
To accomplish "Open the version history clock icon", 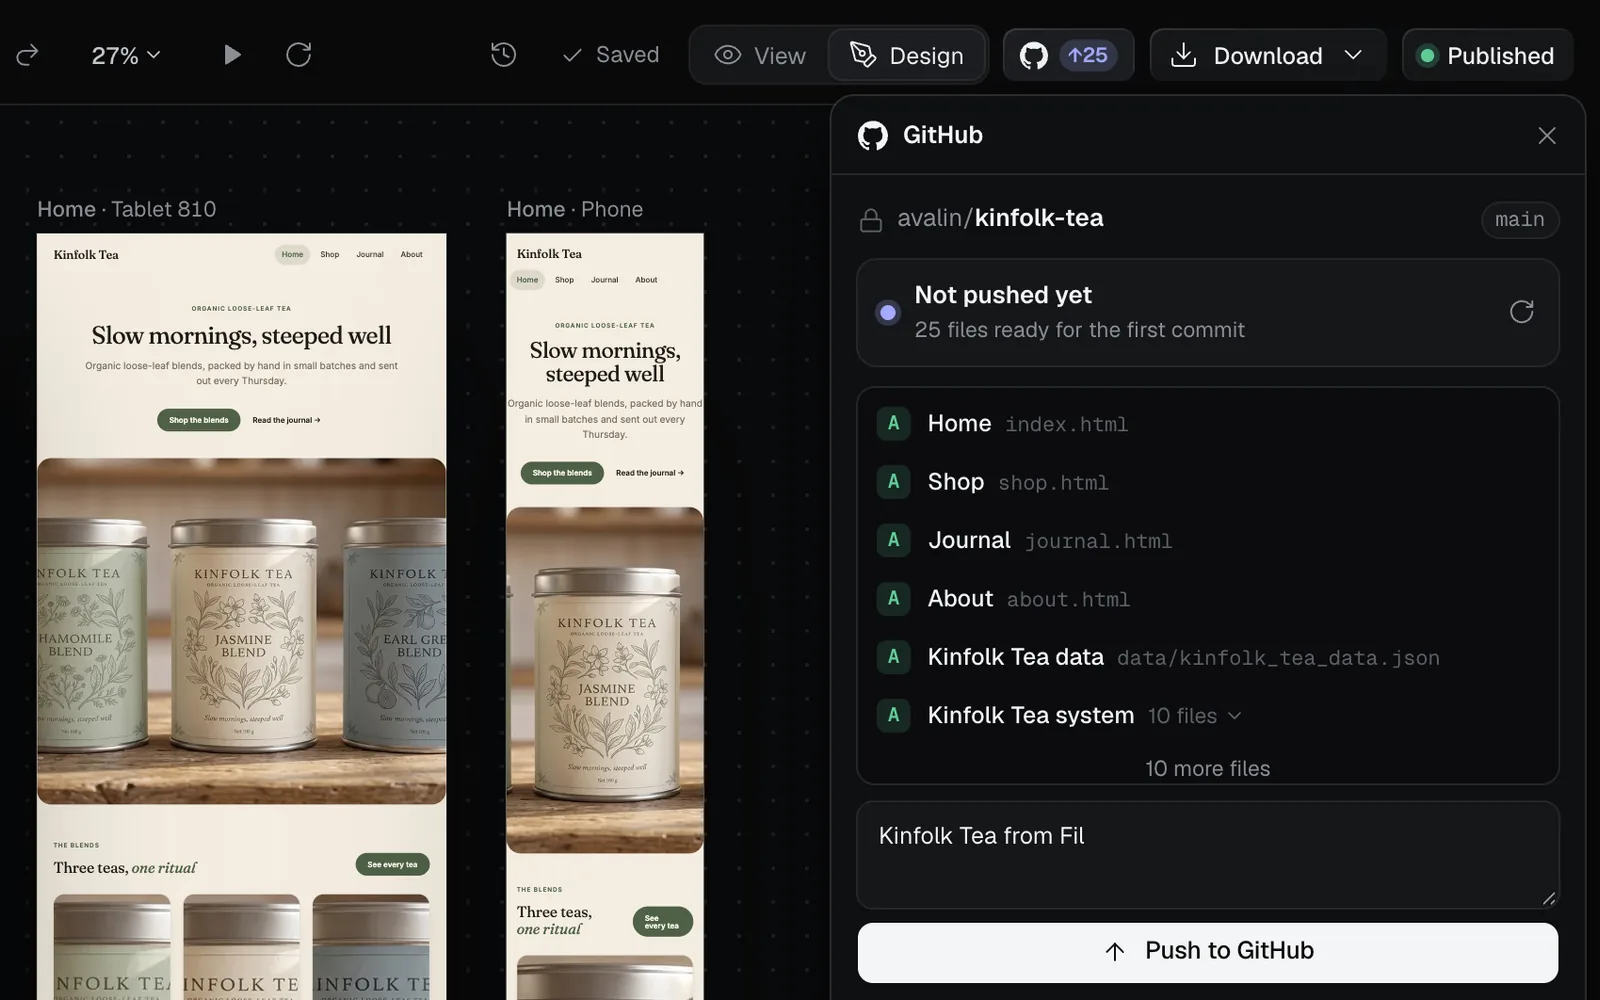I will [x=504, y=55].
